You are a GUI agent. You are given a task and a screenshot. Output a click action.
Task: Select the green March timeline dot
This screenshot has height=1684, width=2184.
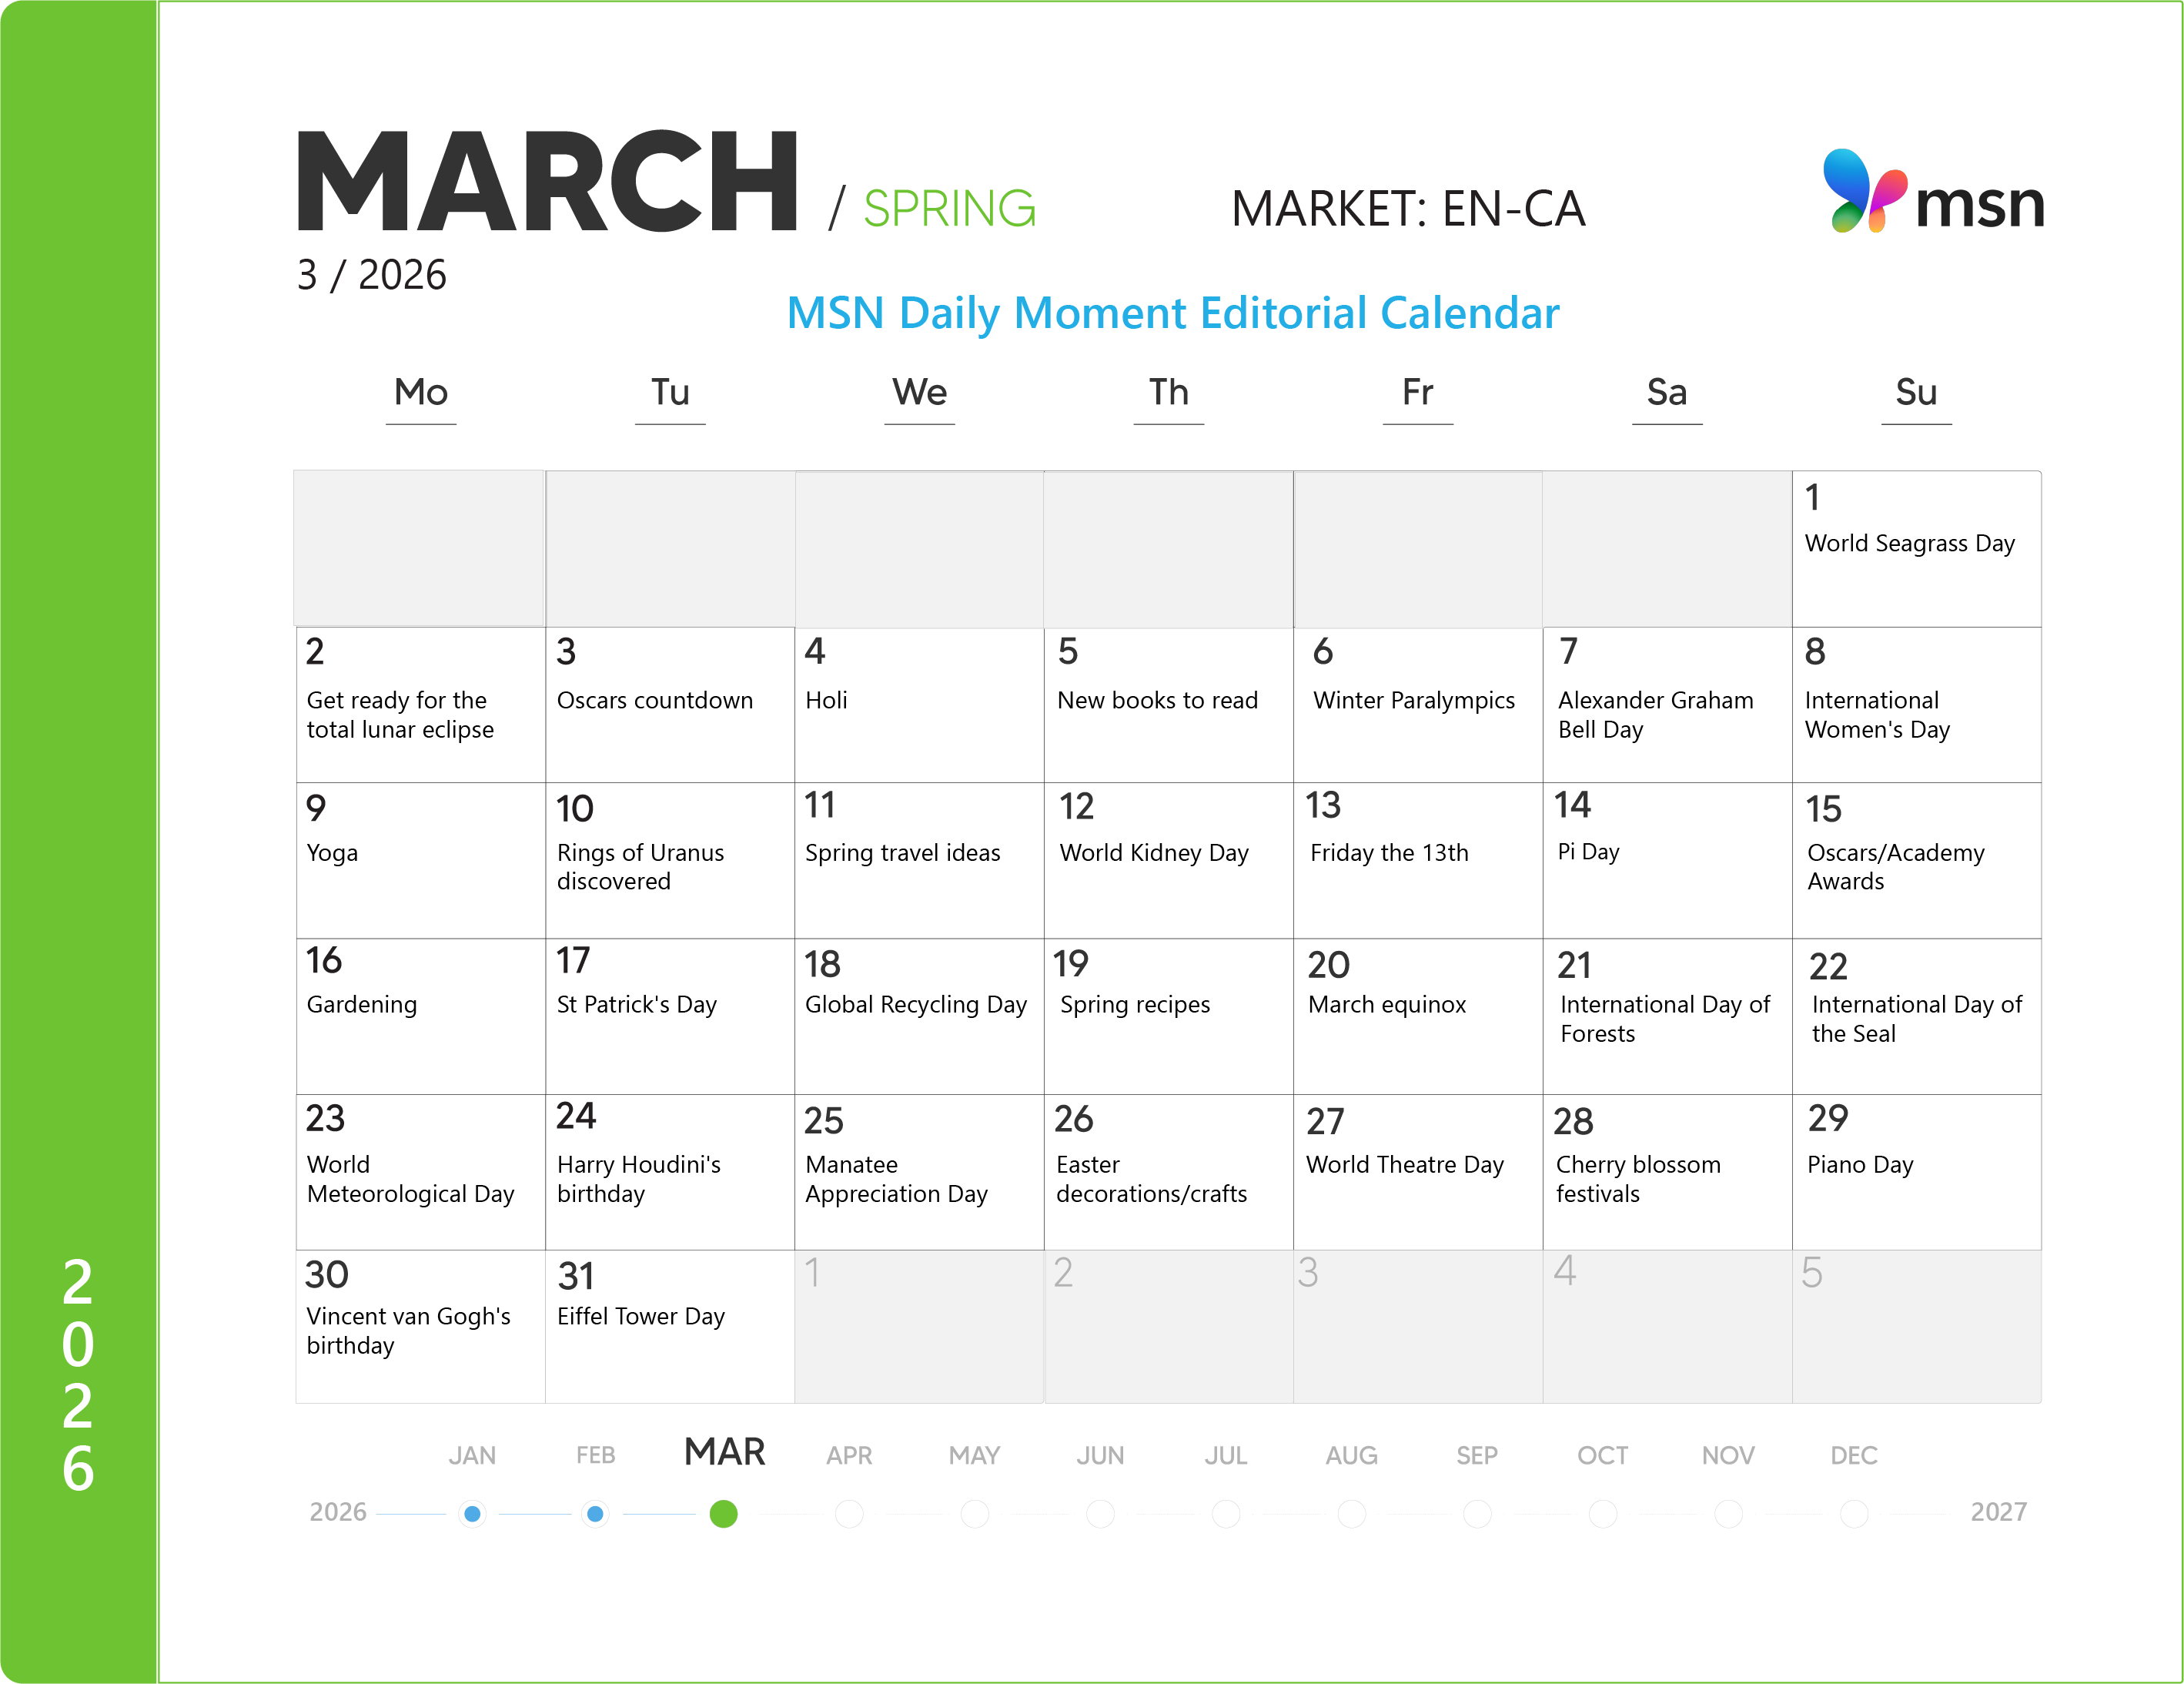click(723, 1513)
